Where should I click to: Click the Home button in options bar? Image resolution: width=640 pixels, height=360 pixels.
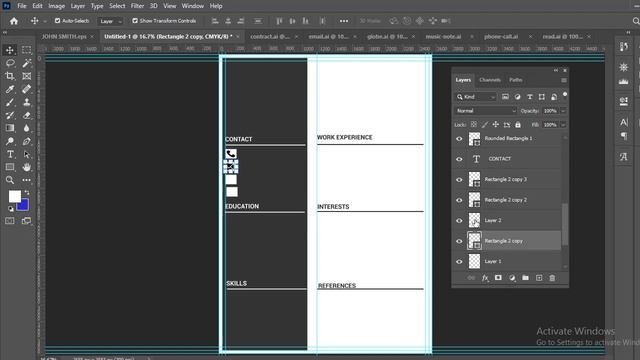(14, 21)
